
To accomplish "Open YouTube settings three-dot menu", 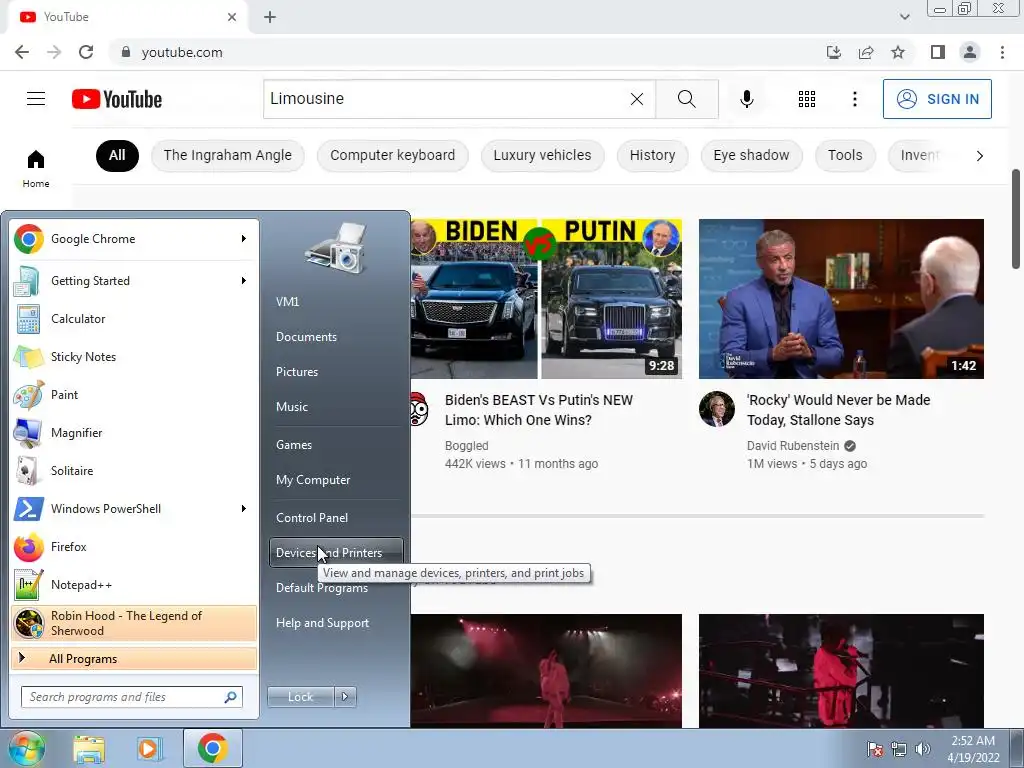I will tap(855, 99).
